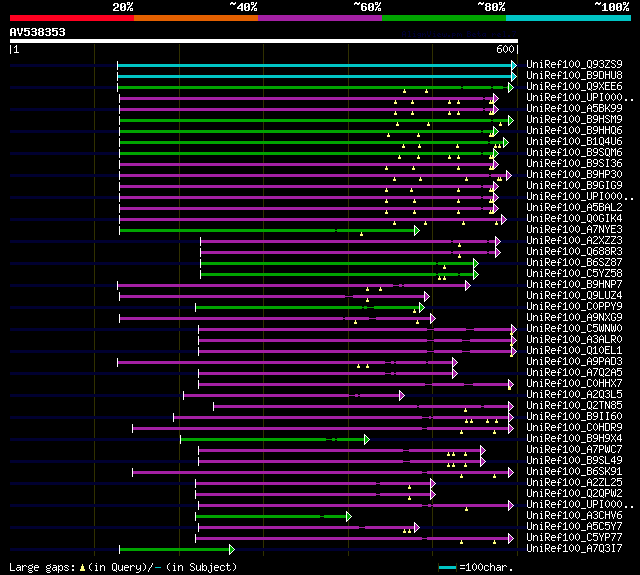
Task: Click the purple ~60% identity legend segment
Action: (x=320, y=18)
